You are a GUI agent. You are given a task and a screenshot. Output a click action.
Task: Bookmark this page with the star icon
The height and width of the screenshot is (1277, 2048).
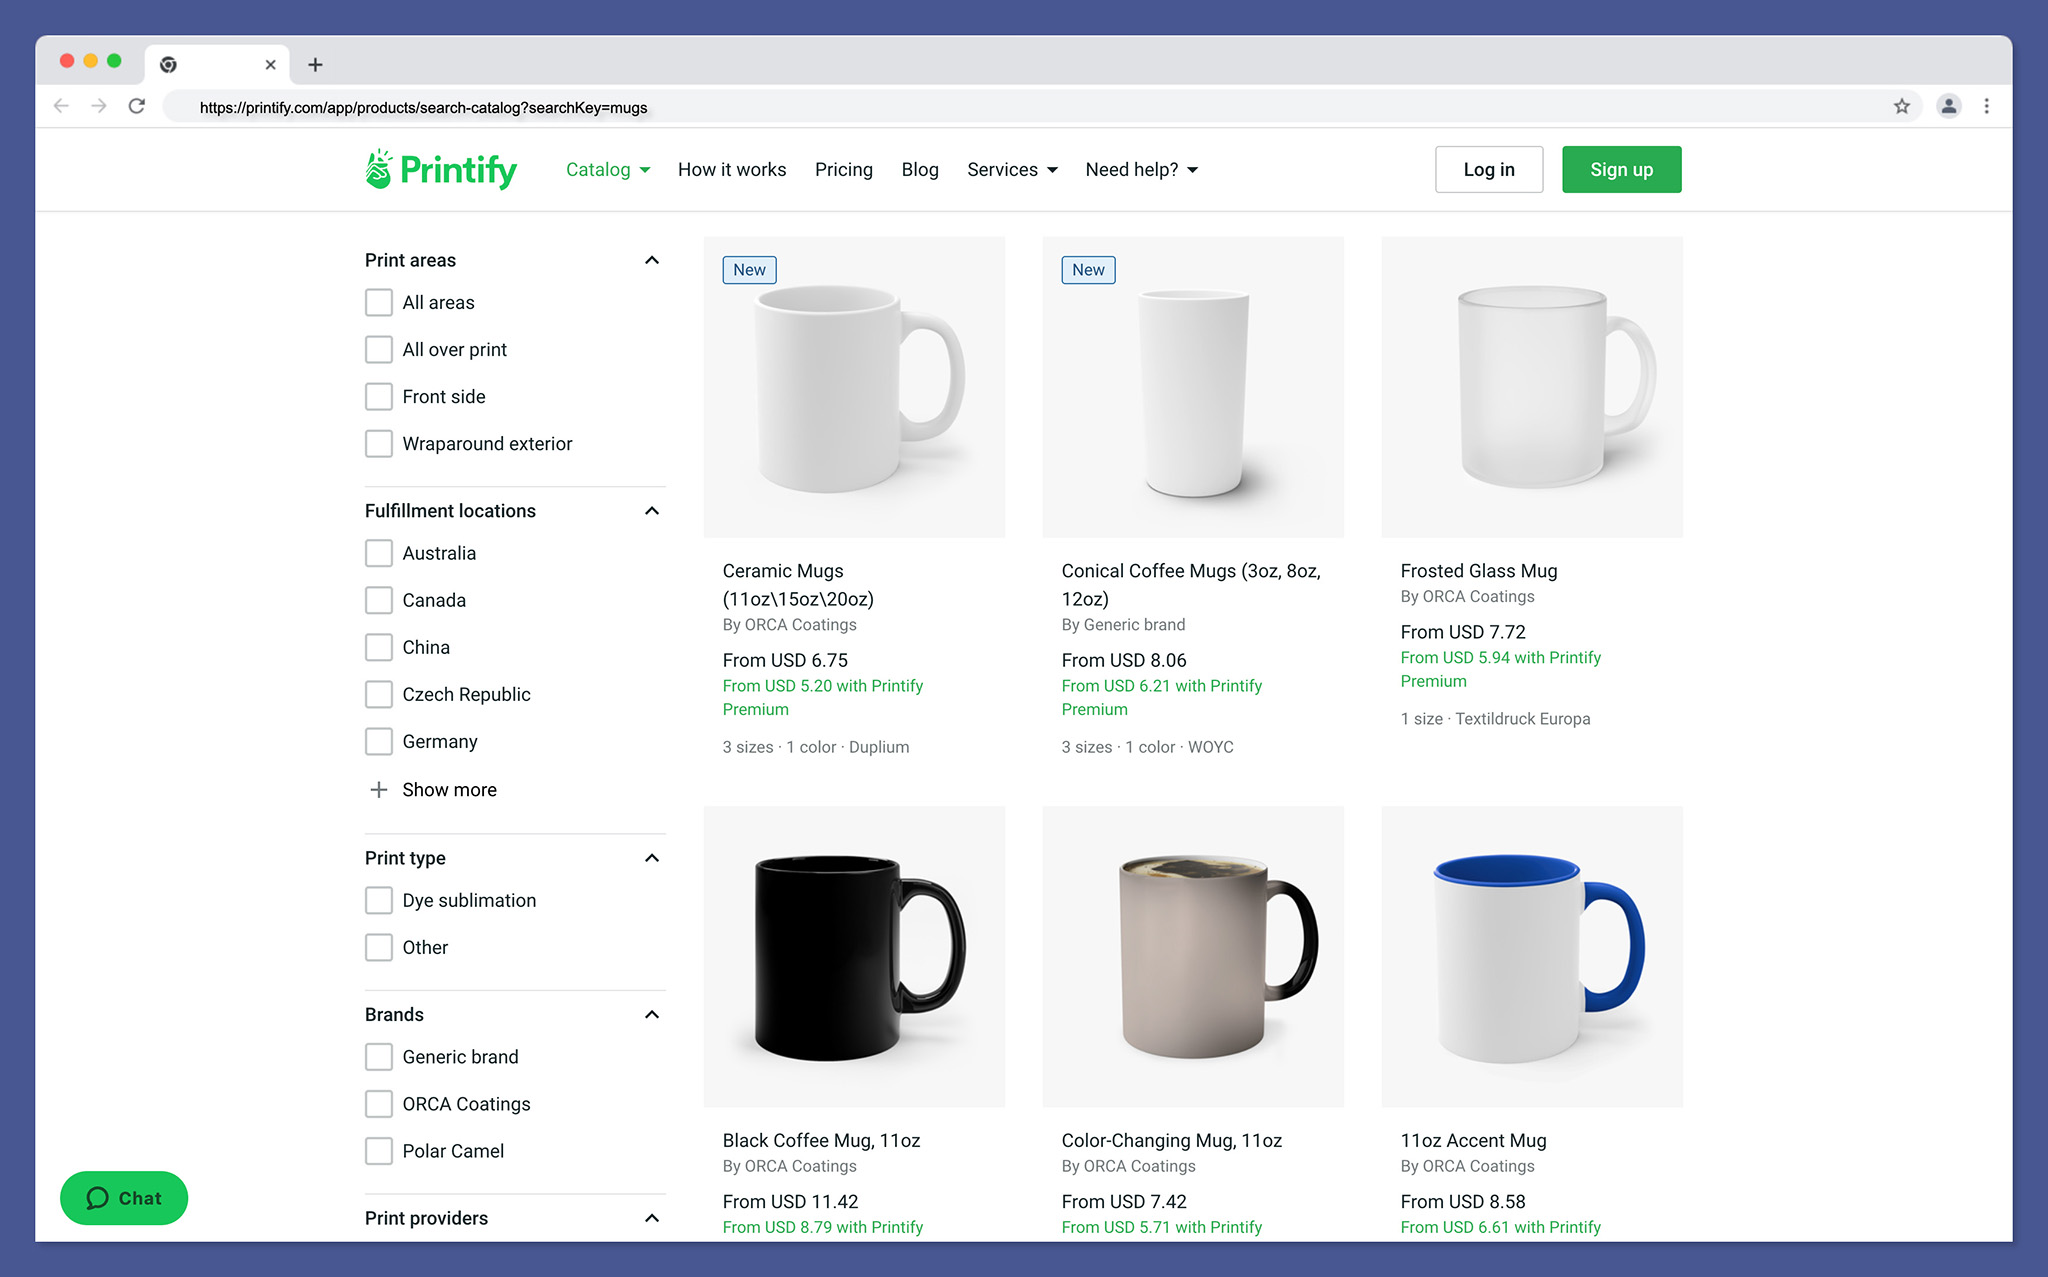point(1901,106)
